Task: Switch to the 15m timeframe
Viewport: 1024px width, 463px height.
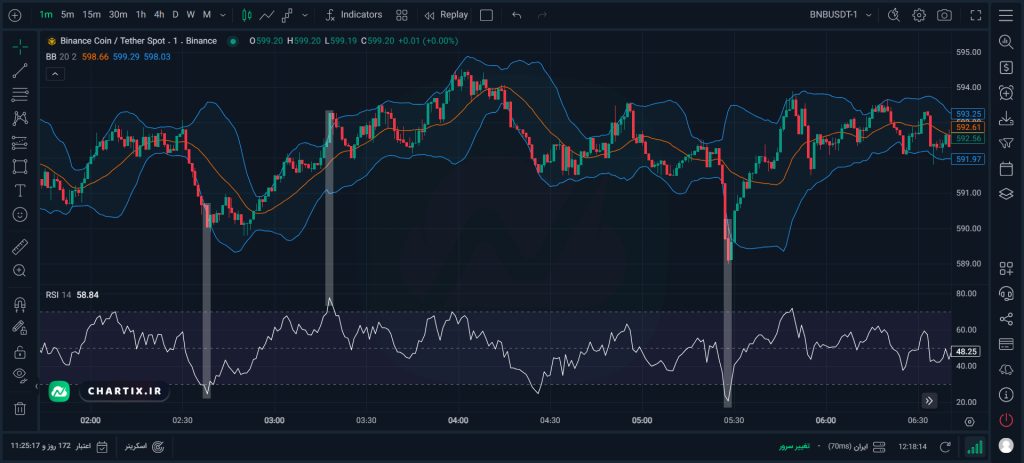Action: pyautogui.click(x=91, y=15)
